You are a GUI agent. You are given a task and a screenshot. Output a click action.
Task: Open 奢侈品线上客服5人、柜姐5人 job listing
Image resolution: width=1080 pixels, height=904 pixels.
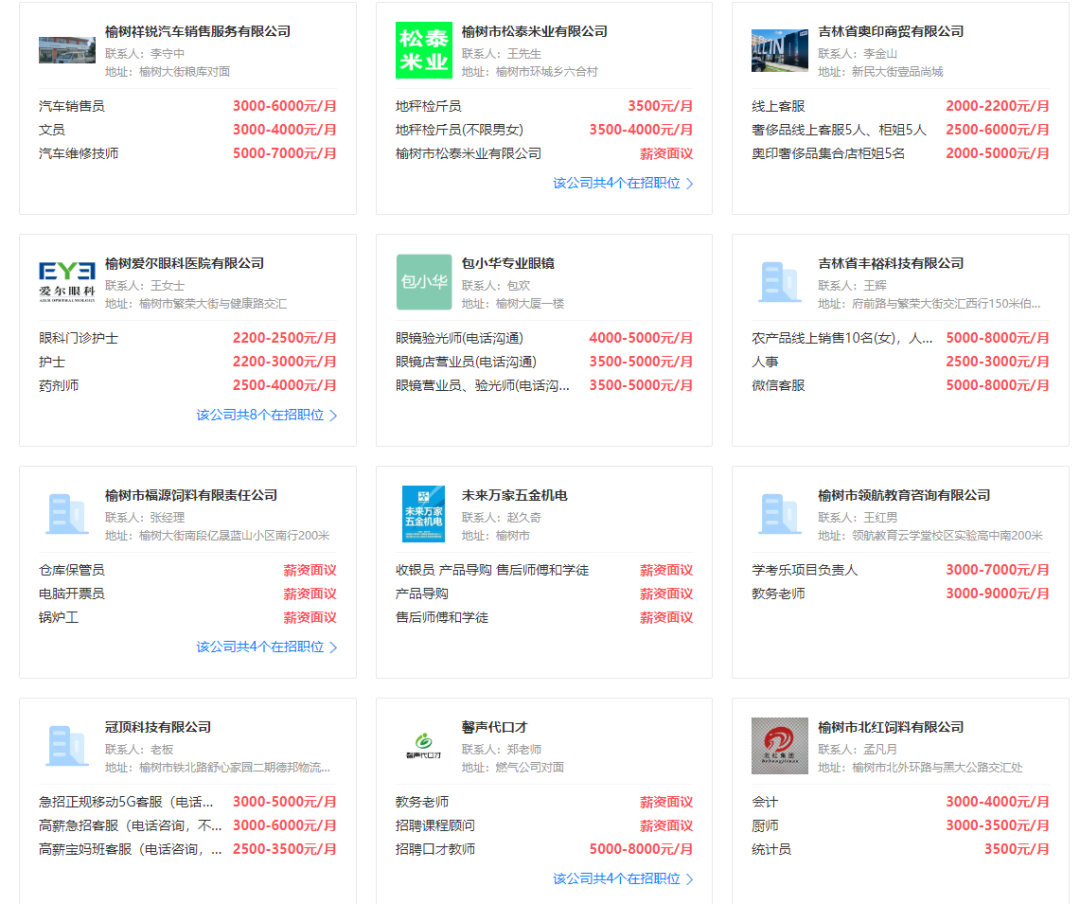click(x=839, y=130)
